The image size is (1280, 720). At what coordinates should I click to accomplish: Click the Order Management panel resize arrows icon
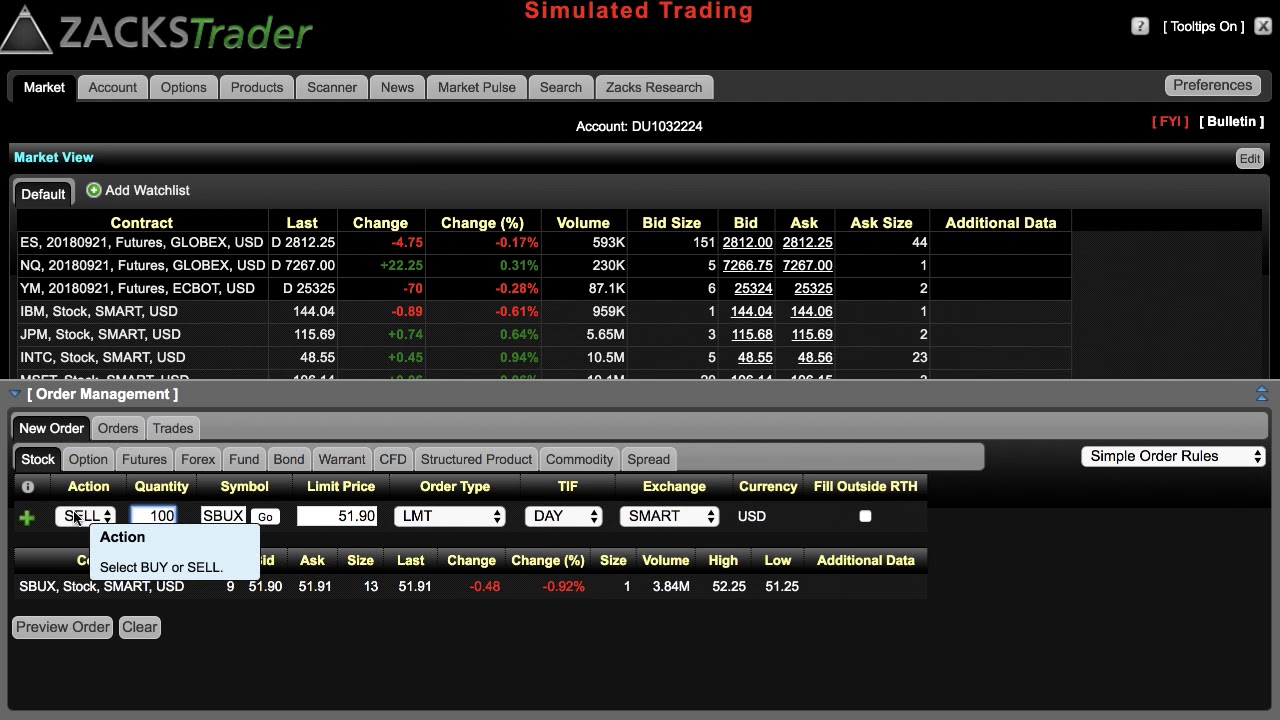1261,394
